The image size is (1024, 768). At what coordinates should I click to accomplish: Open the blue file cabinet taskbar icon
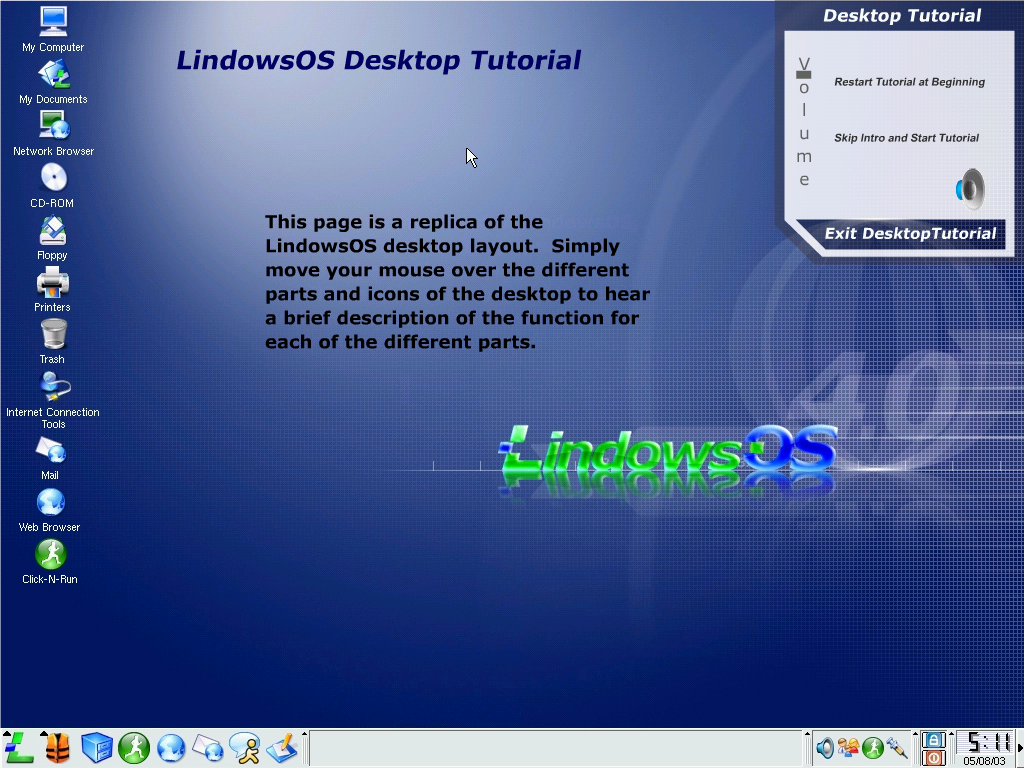(97, 748)
